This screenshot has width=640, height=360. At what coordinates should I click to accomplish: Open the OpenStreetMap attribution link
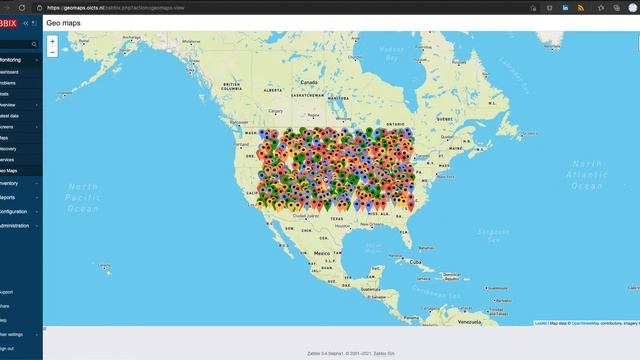click(585, 323)
